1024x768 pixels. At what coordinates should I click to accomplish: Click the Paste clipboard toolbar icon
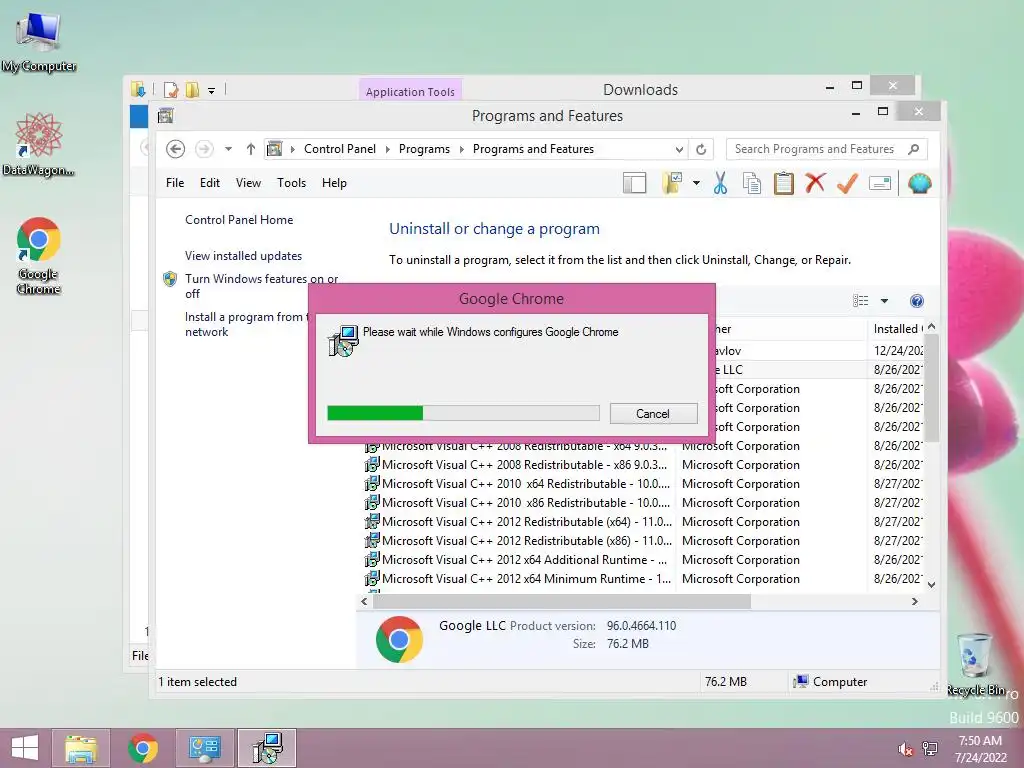point(784,184)
